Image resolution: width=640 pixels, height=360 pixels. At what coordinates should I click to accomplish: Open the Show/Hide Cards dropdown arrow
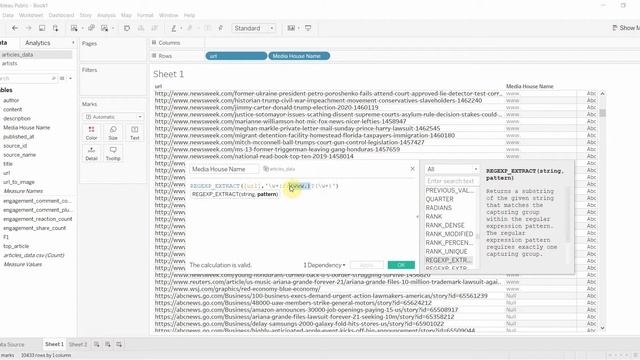pos(299,28)
